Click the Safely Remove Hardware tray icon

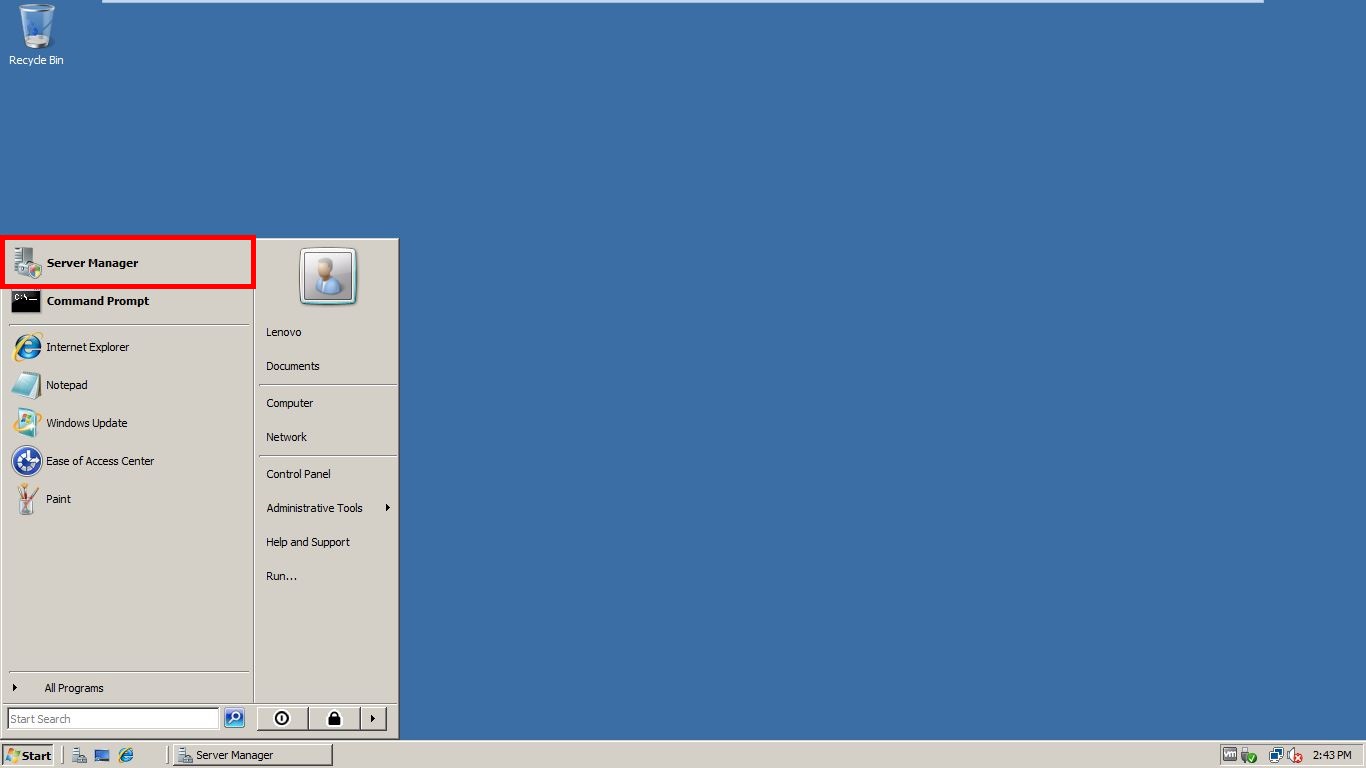pos(1248,756)
